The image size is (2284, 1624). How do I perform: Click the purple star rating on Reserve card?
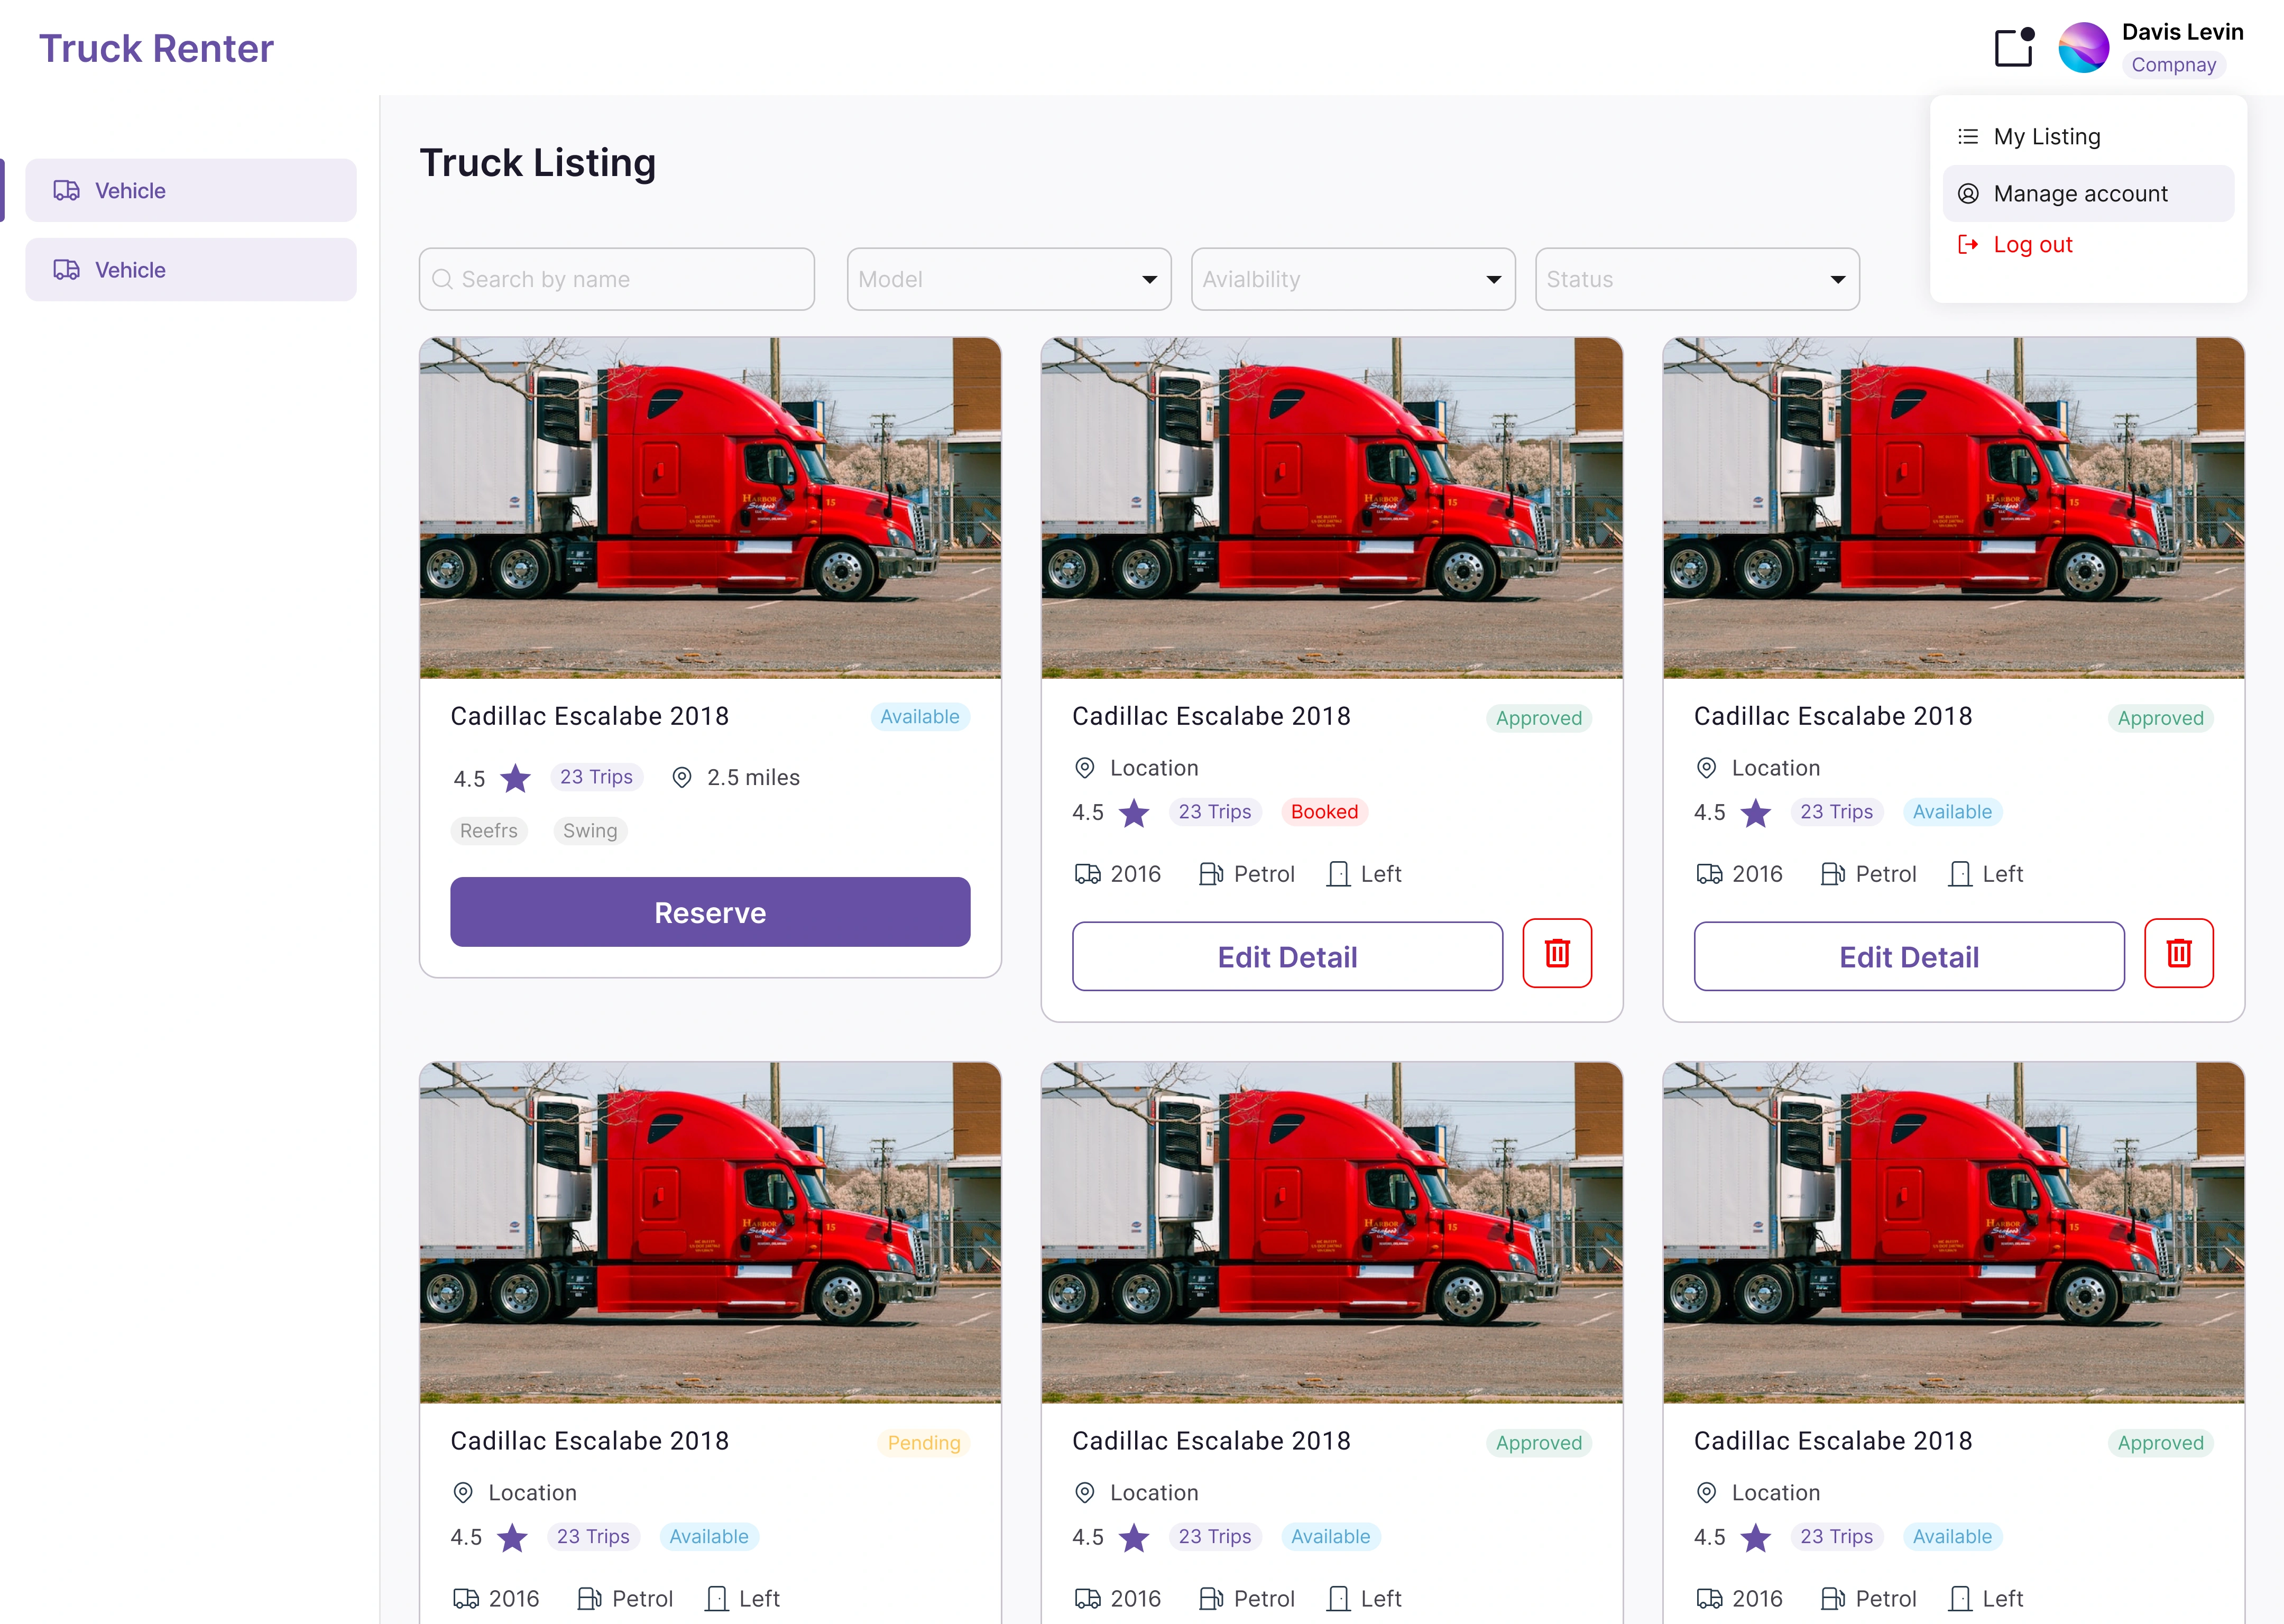516,778
